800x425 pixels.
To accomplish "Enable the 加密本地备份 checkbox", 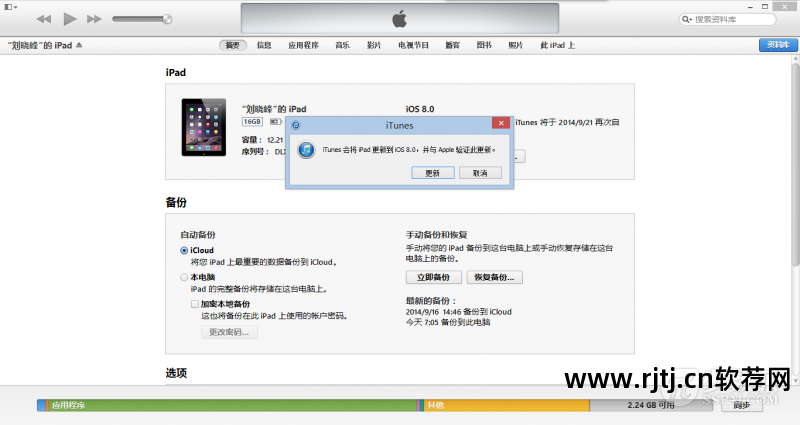I will click(x=195, y=304).
